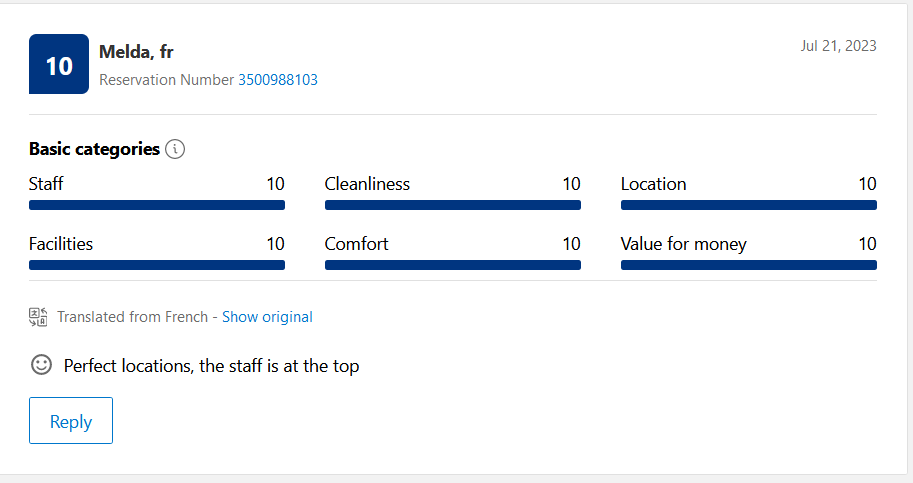This screenshot has height=483, width=913.
Task: Click the Location rating bar
Action: [749, 205]
